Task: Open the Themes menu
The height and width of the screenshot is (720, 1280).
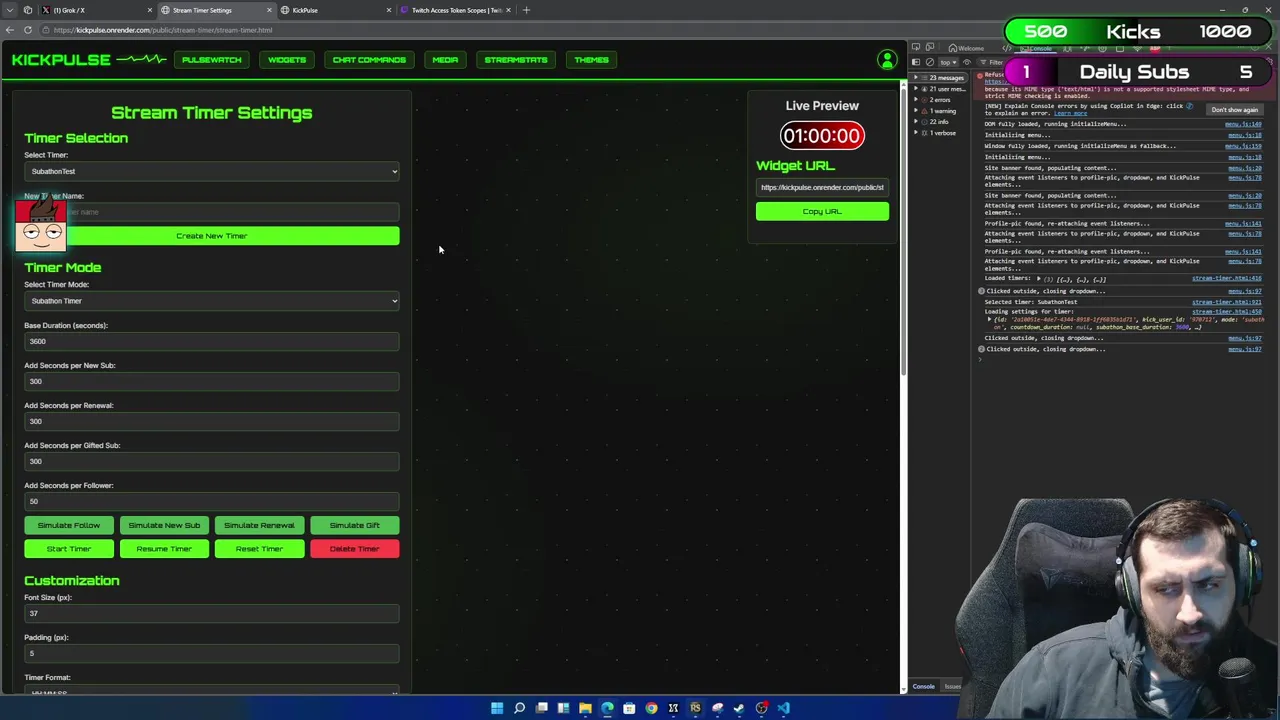Action: 591,60
